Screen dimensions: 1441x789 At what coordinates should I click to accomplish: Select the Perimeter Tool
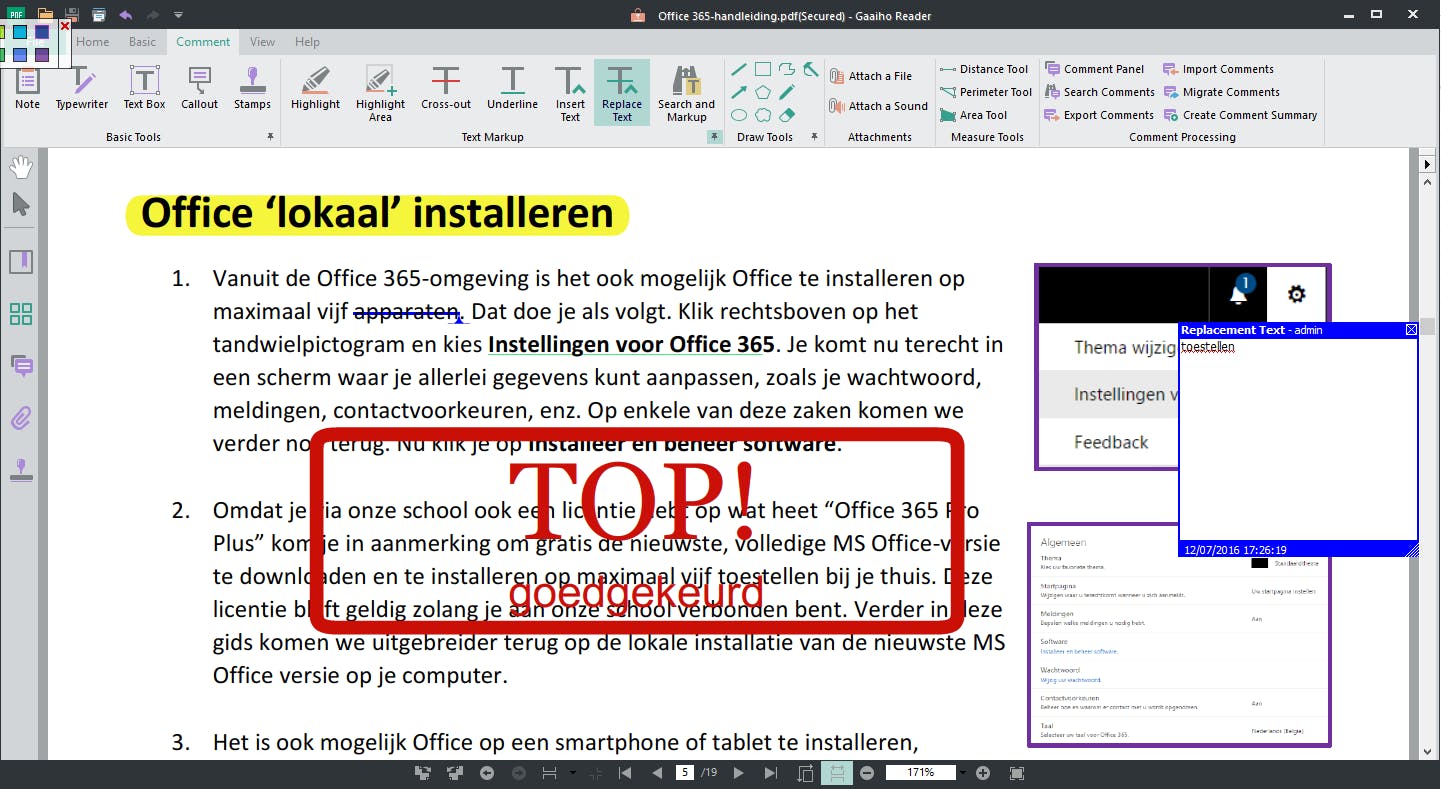(986, 92)
